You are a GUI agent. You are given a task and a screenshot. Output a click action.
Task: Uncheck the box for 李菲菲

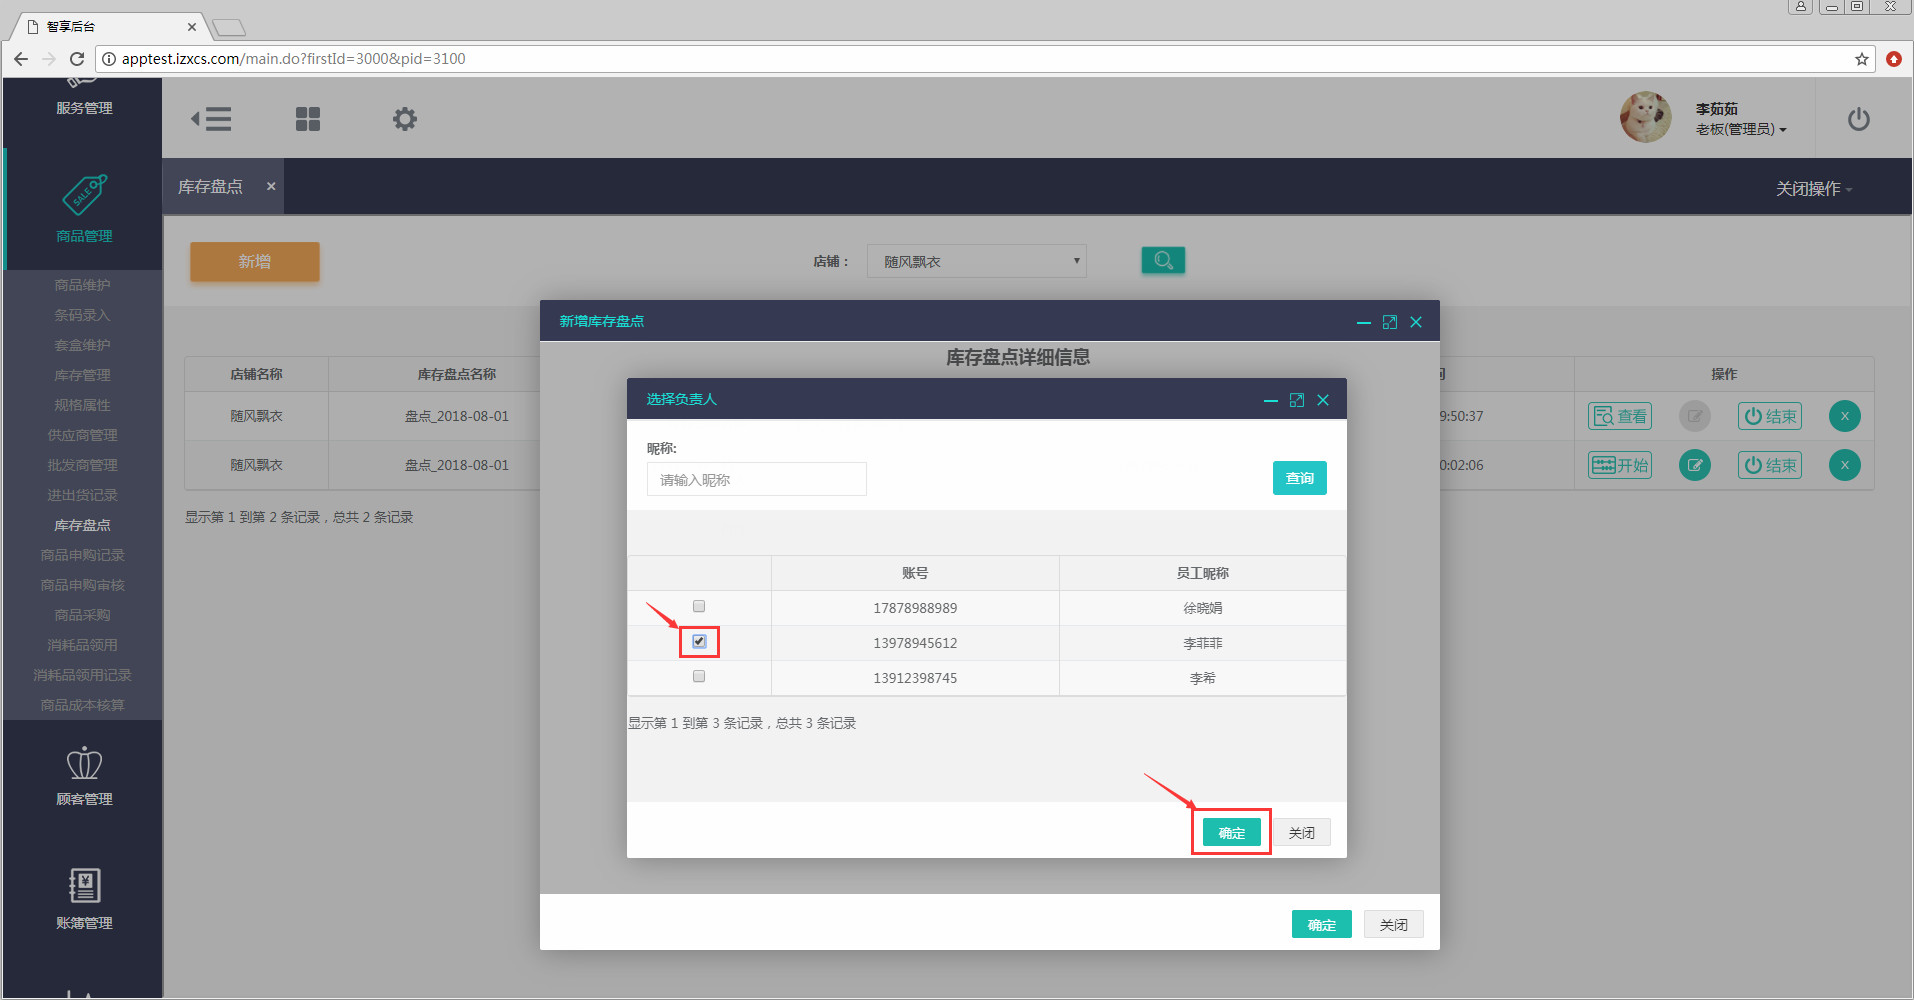pyautogui.click(x=699, y=641)
